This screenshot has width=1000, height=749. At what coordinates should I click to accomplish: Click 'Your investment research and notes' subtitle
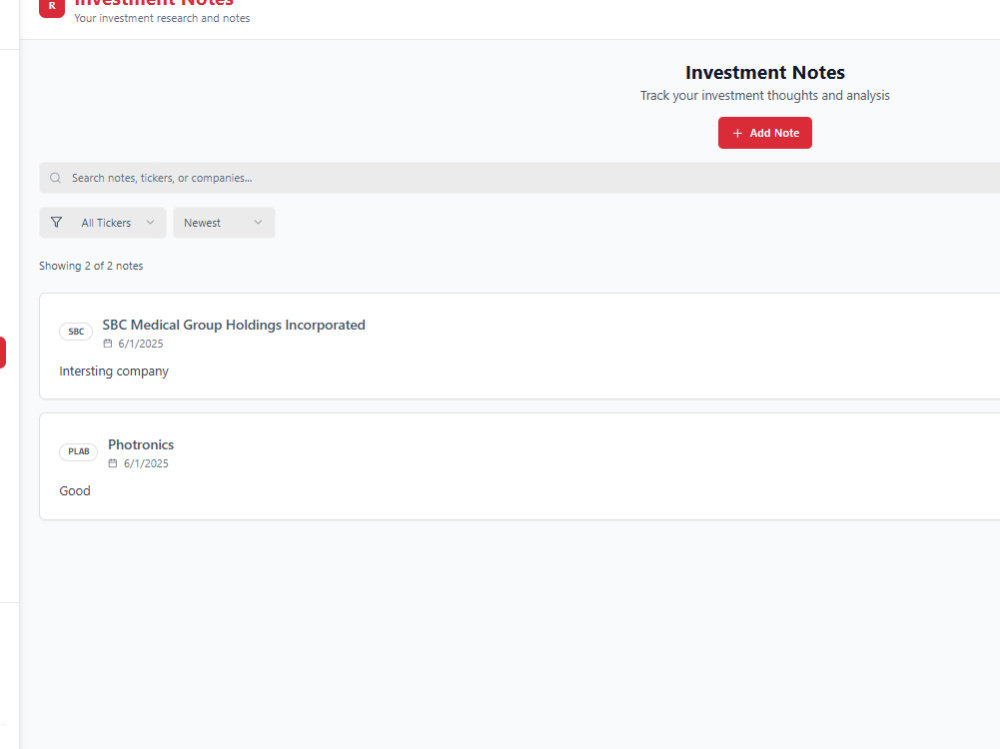[x=162, y=19]
